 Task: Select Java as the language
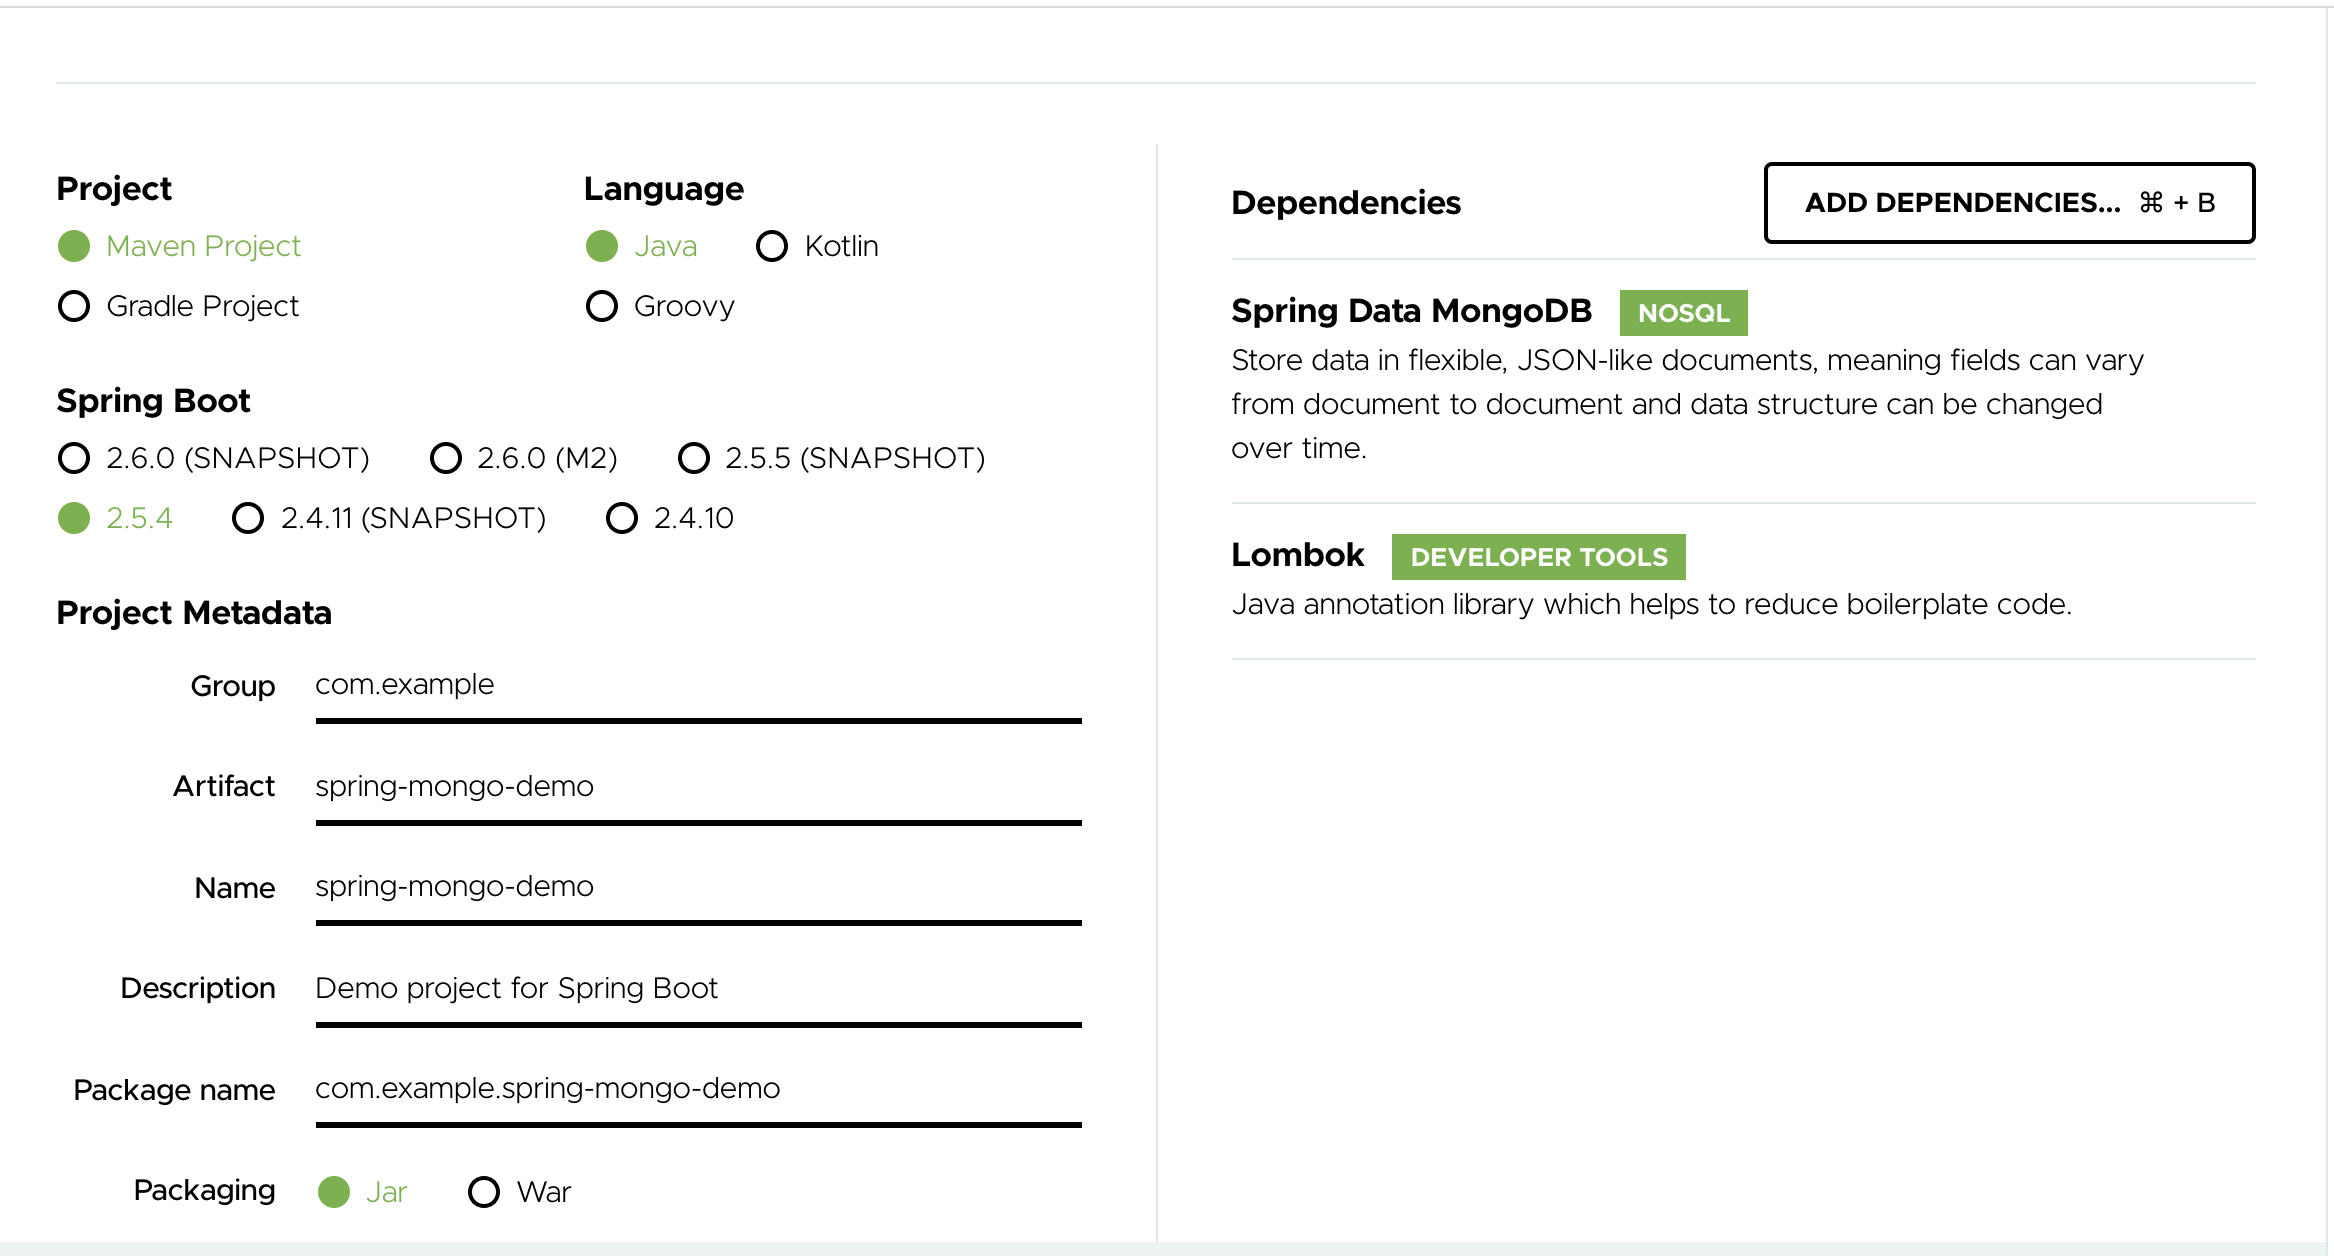[603, 245]
